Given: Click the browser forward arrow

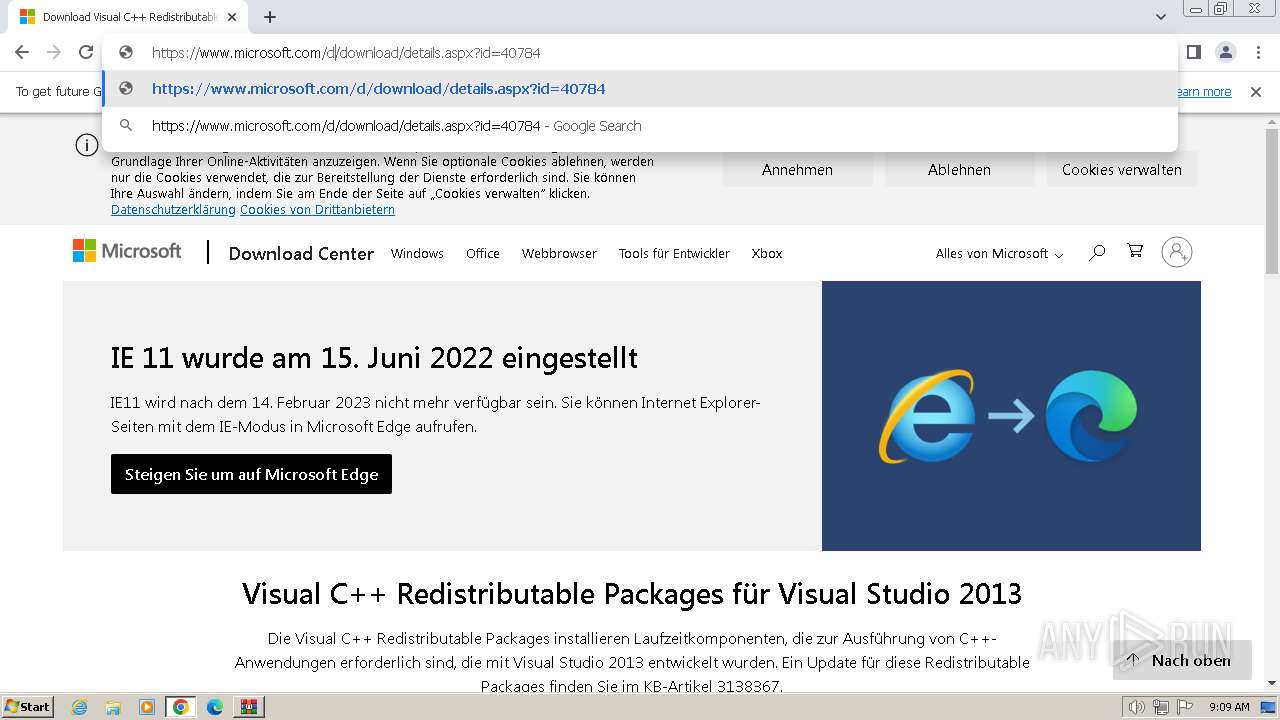Looking at the screenshot, I should tap(54, 52).
